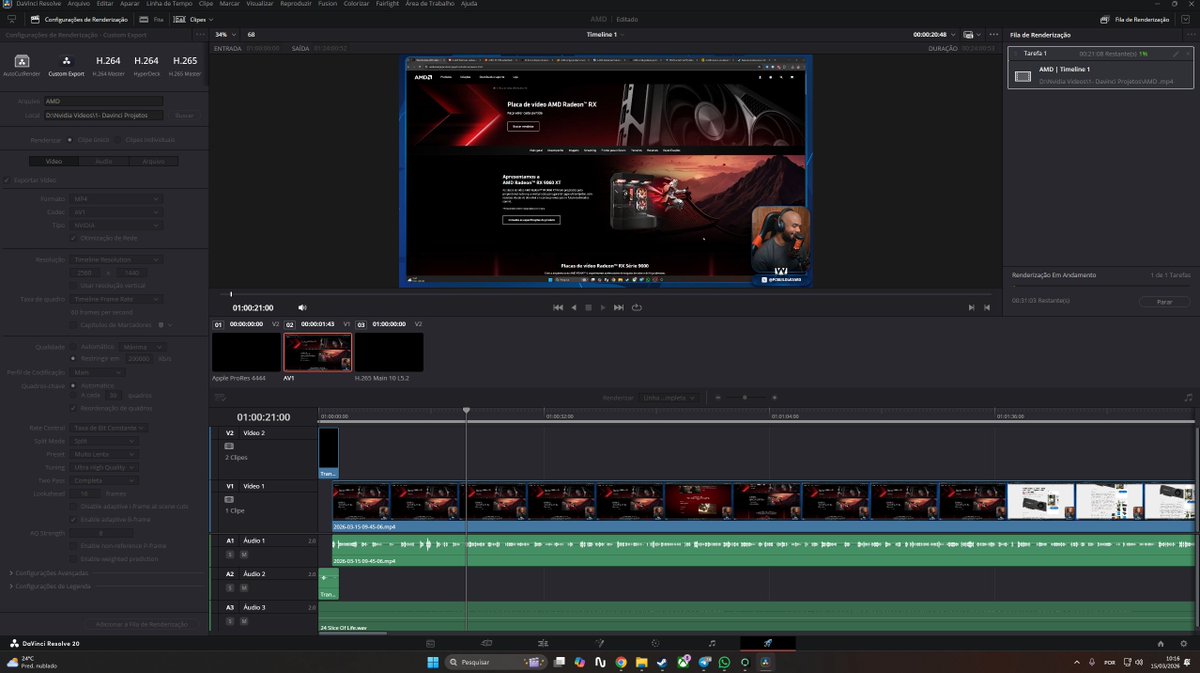Open the Fusion menu
The image size is (1200, 673).
tap(326, 4)
